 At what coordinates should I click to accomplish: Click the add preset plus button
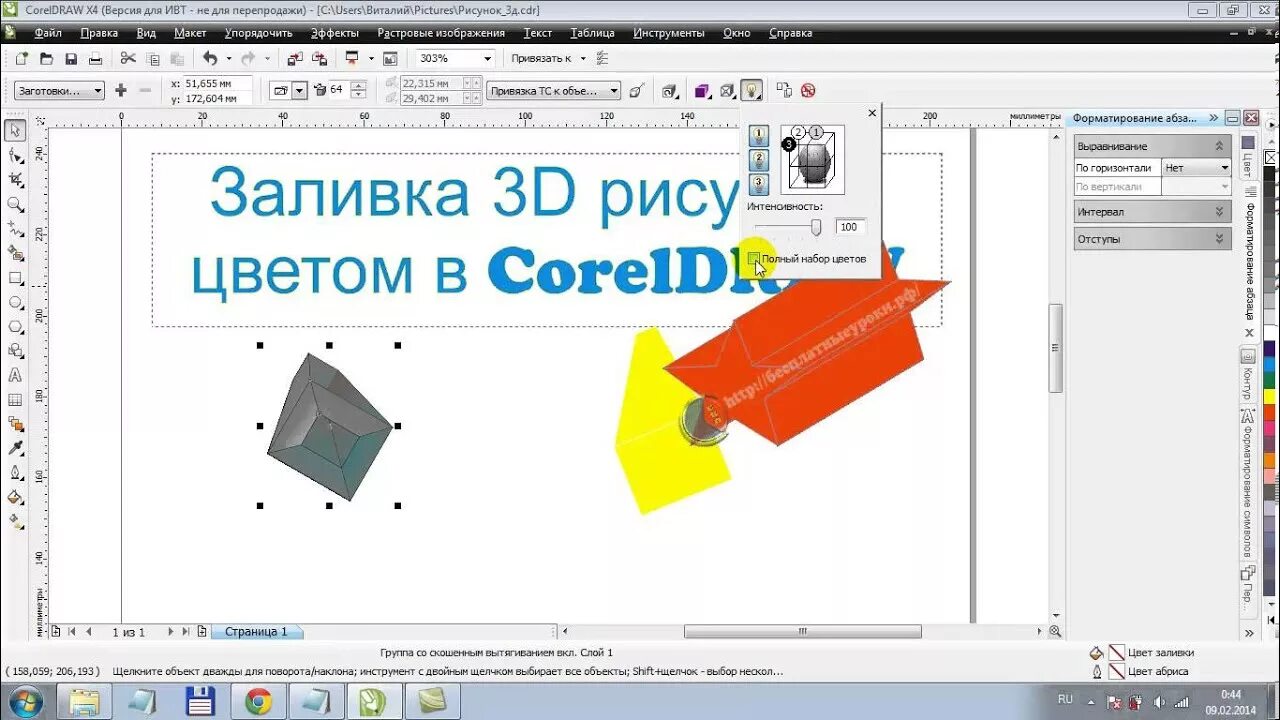tap(121, 91)
